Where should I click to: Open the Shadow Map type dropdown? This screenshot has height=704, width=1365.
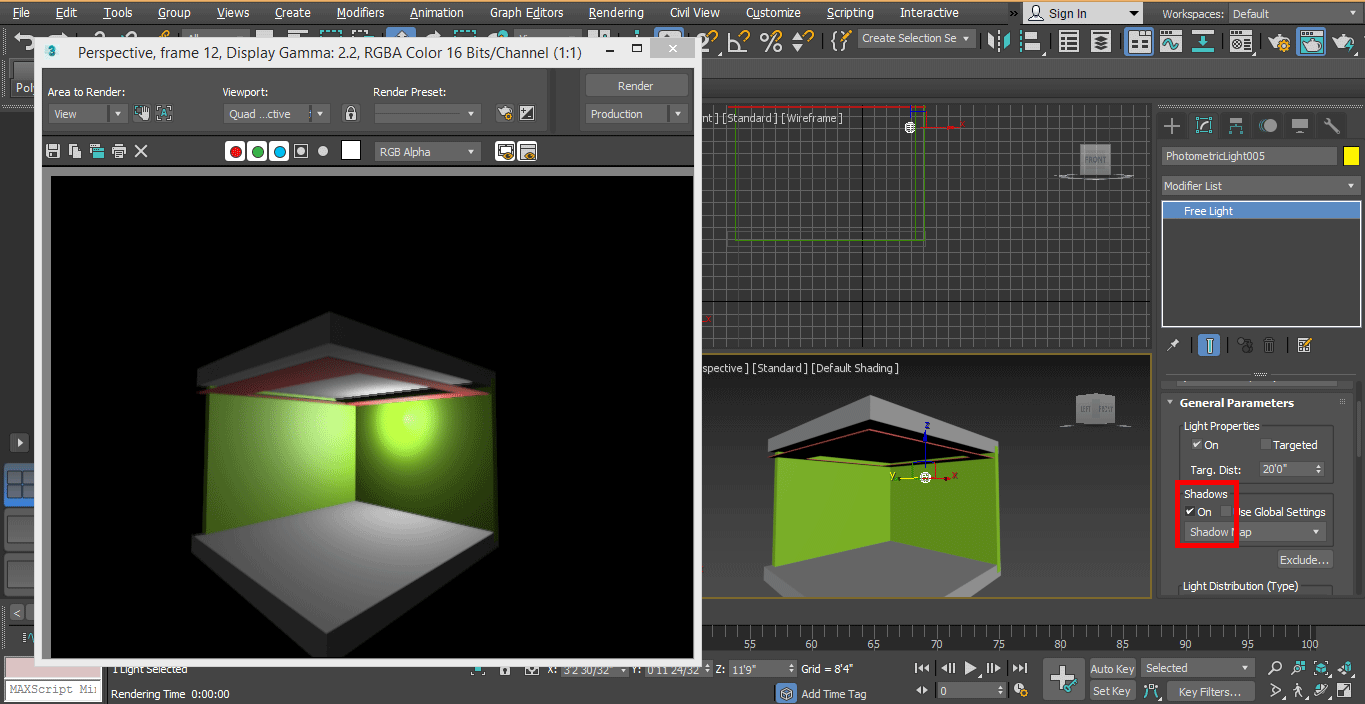1254,532
